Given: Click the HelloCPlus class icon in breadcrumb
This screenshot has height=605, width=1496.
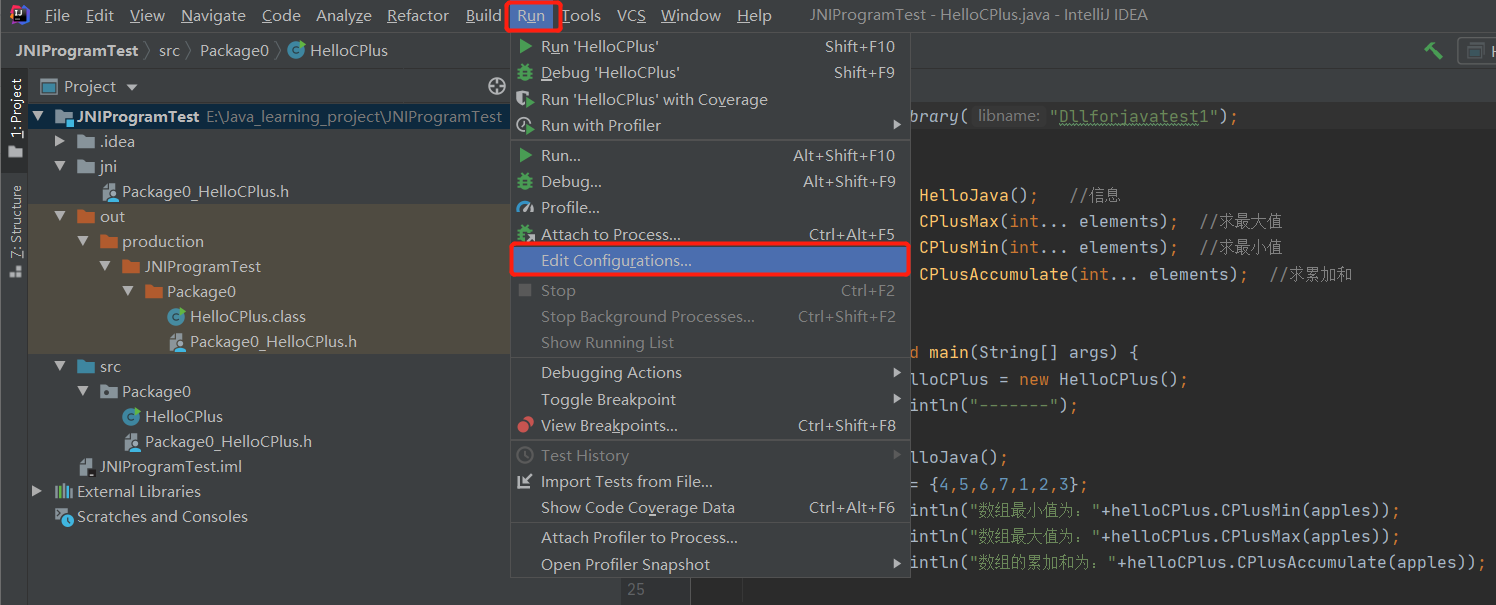Looking at the screenshot, I should pos(296,50).
